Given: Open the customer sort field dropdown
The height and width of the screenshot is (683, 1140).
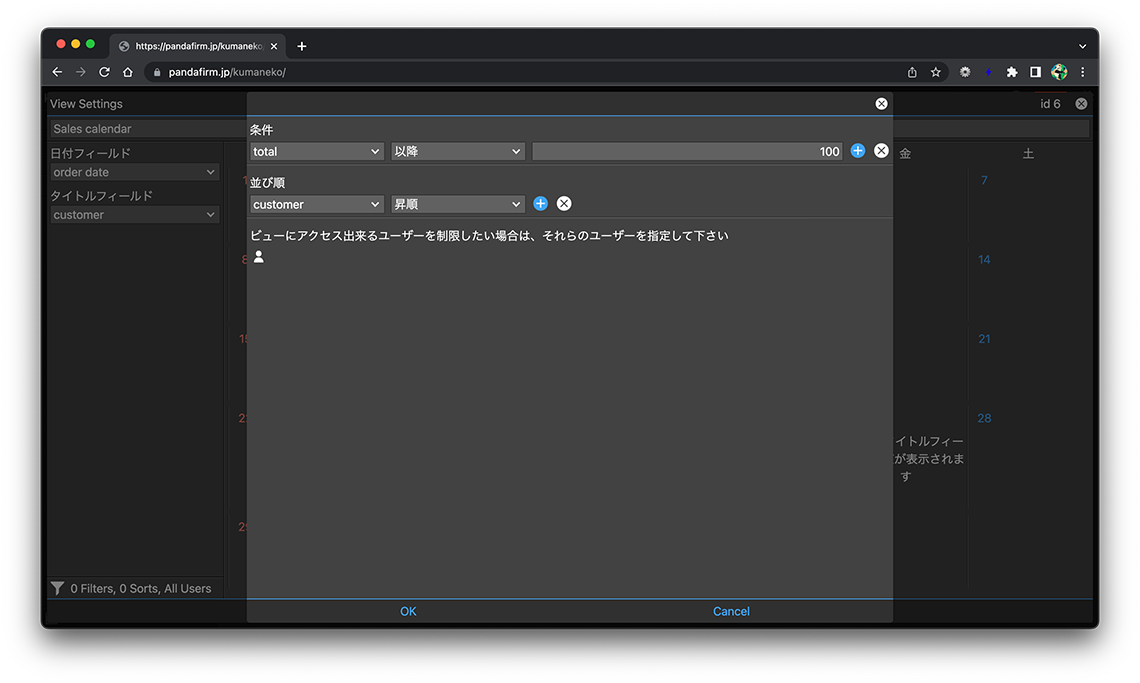Looking at the screenshot, I should pos(317,204).
